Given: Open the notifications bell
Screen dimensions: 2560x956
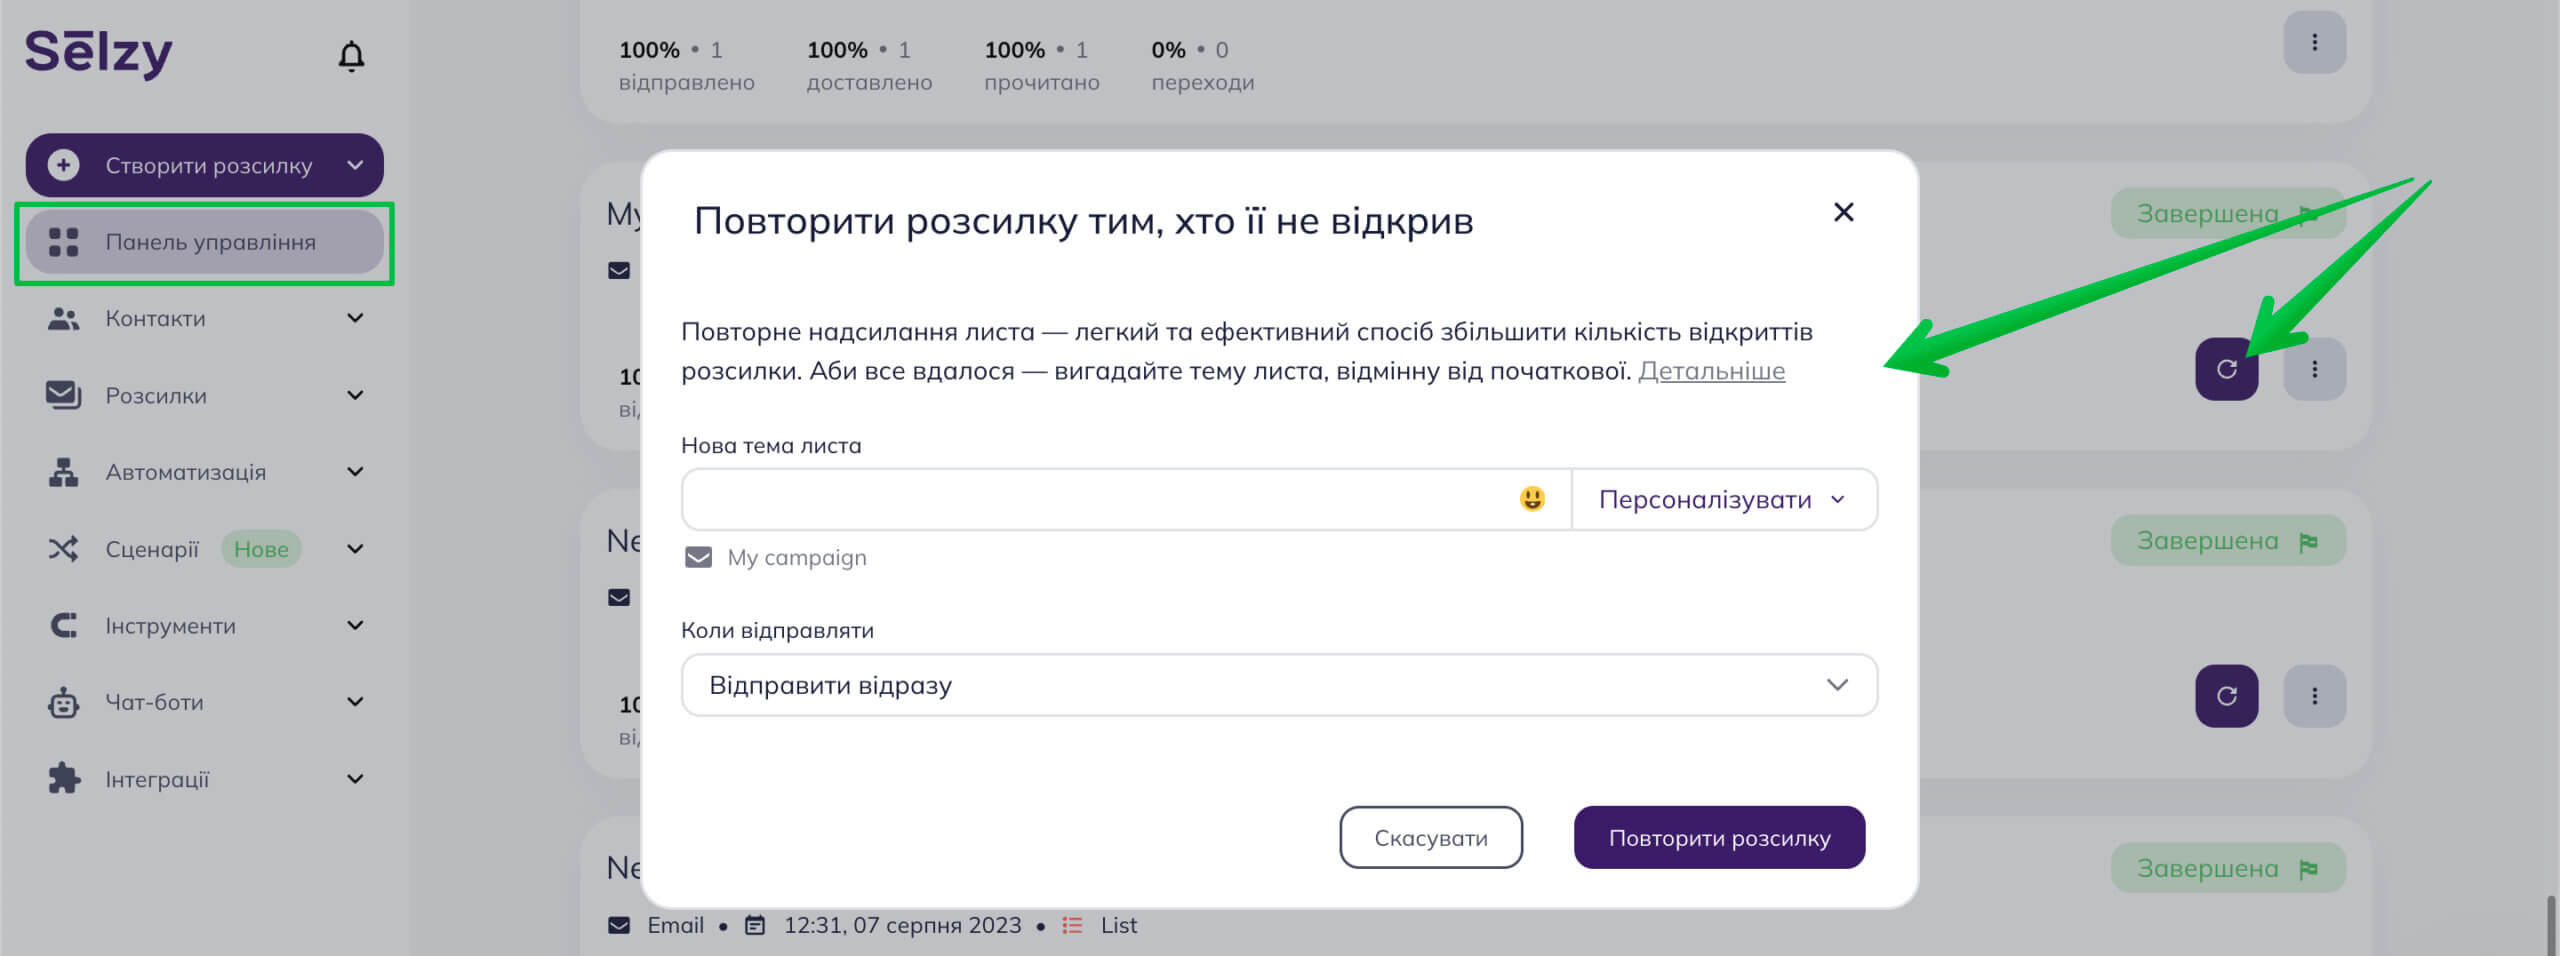Looking at the screenshot, I should click(351, 56).
